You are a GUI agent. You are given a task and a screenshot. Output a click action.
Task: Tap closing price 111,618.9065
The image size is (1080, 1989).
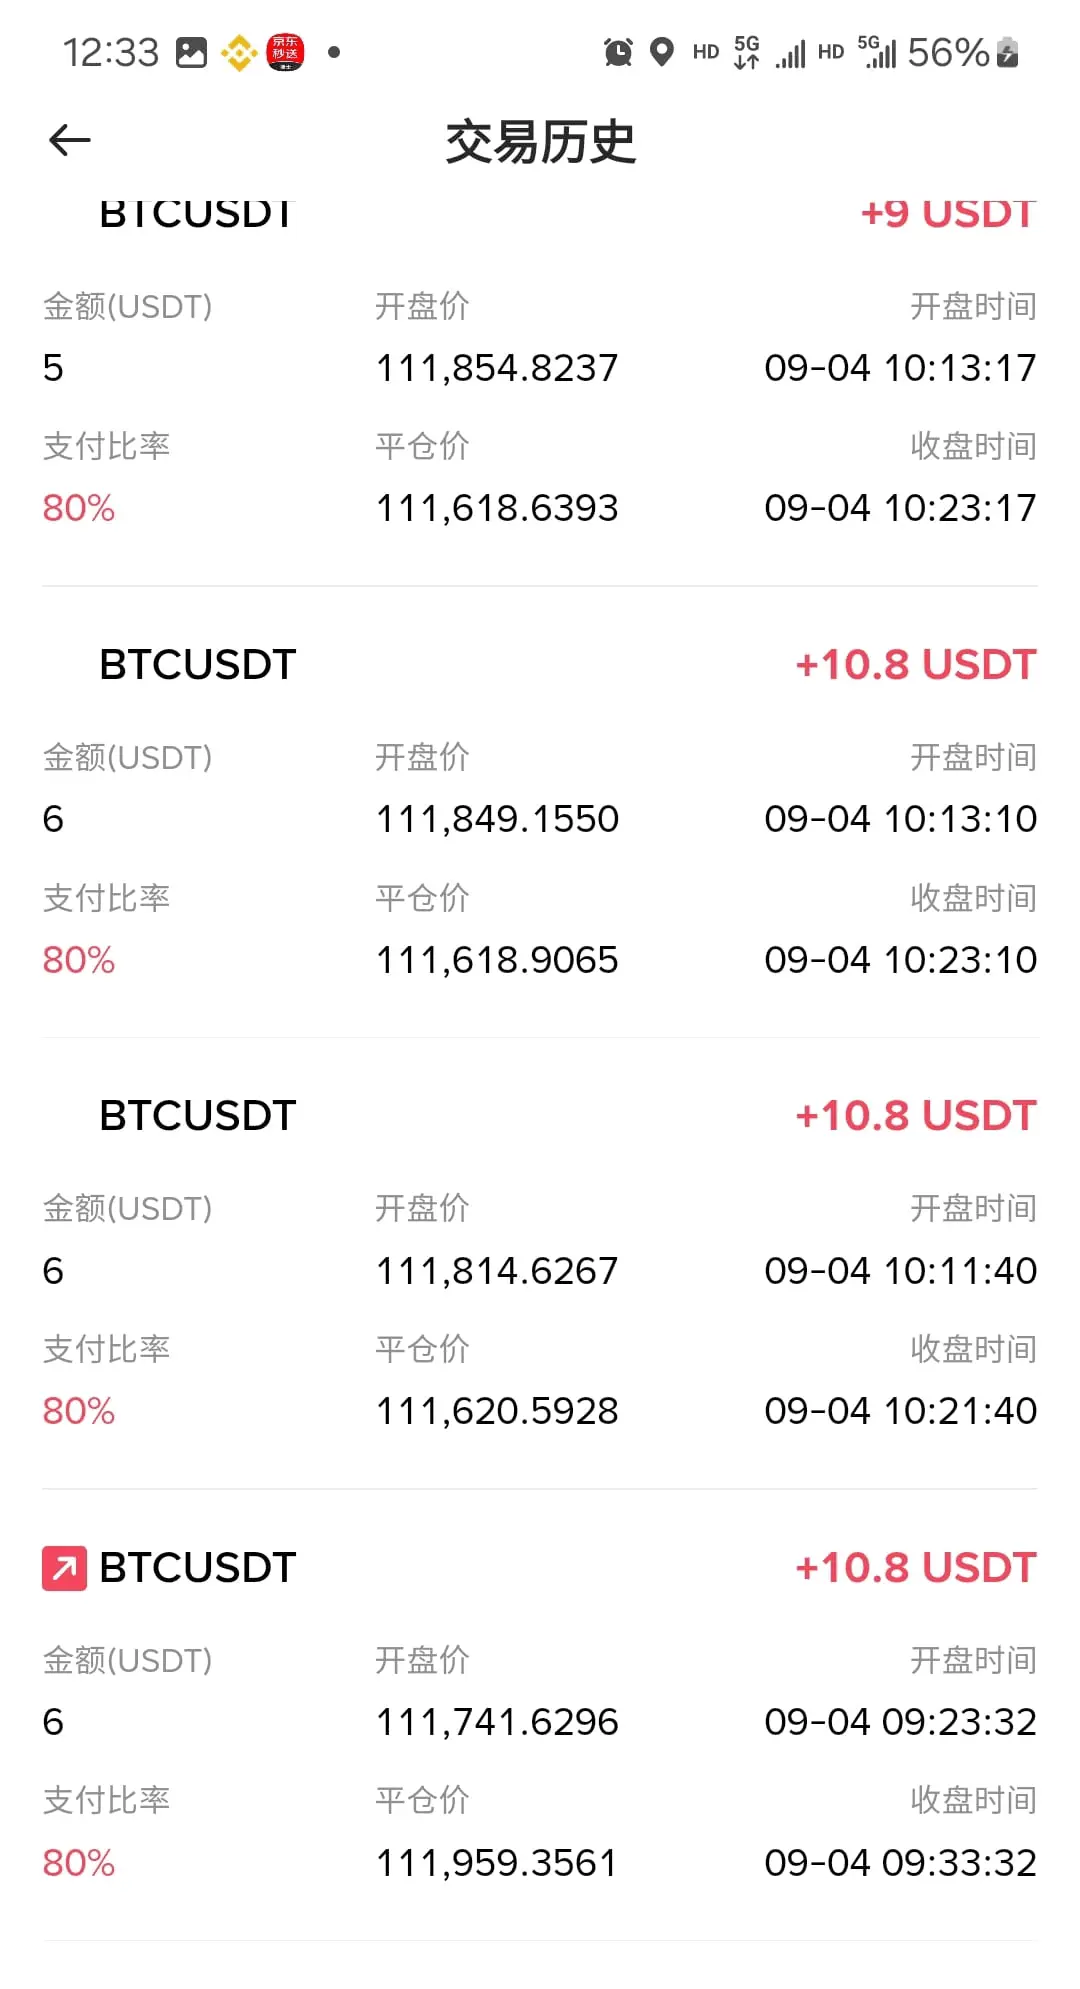point(497,960)
